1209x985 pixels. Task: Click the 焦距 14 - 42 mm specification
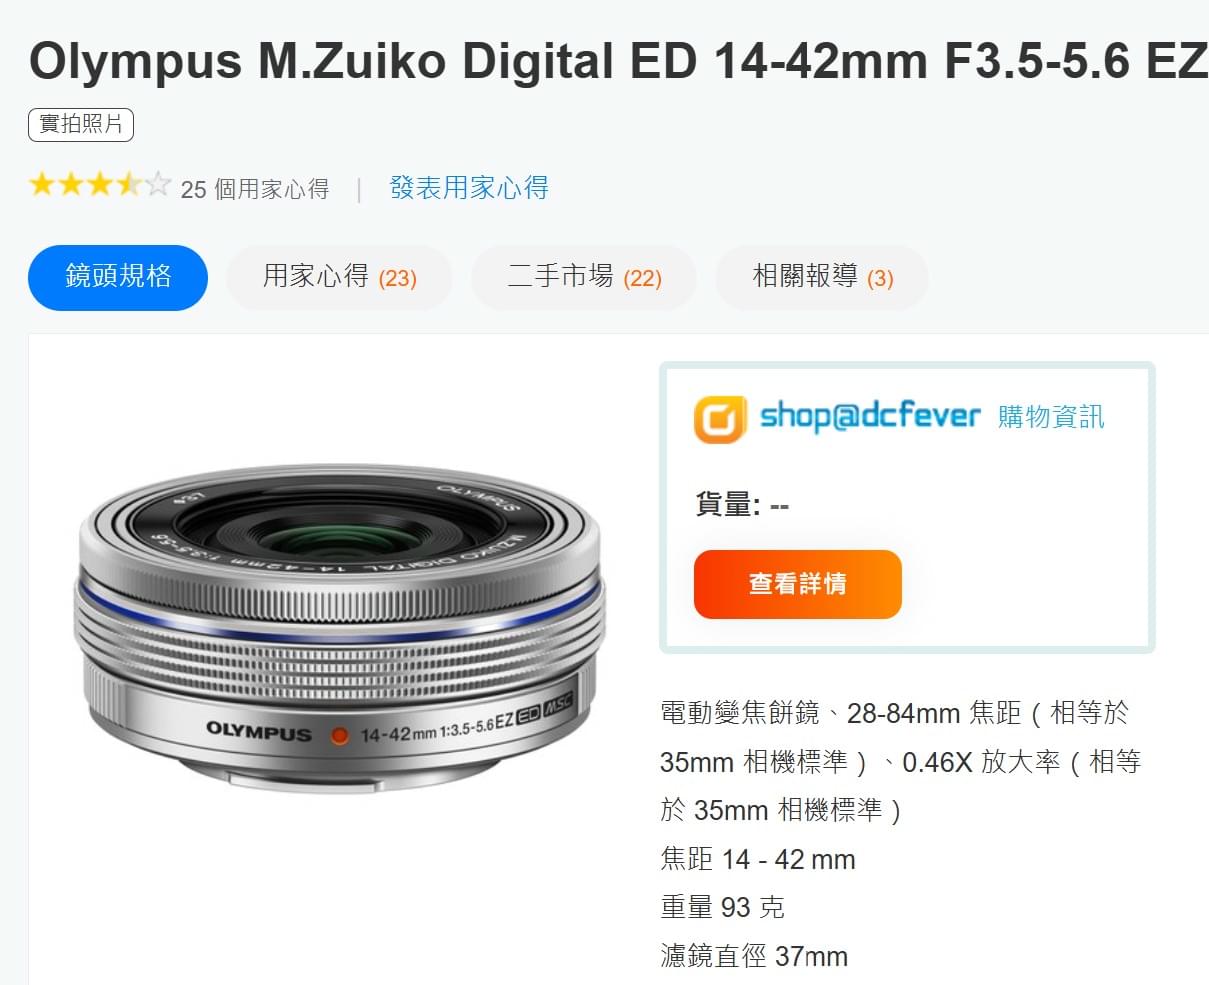coord(758,860)
